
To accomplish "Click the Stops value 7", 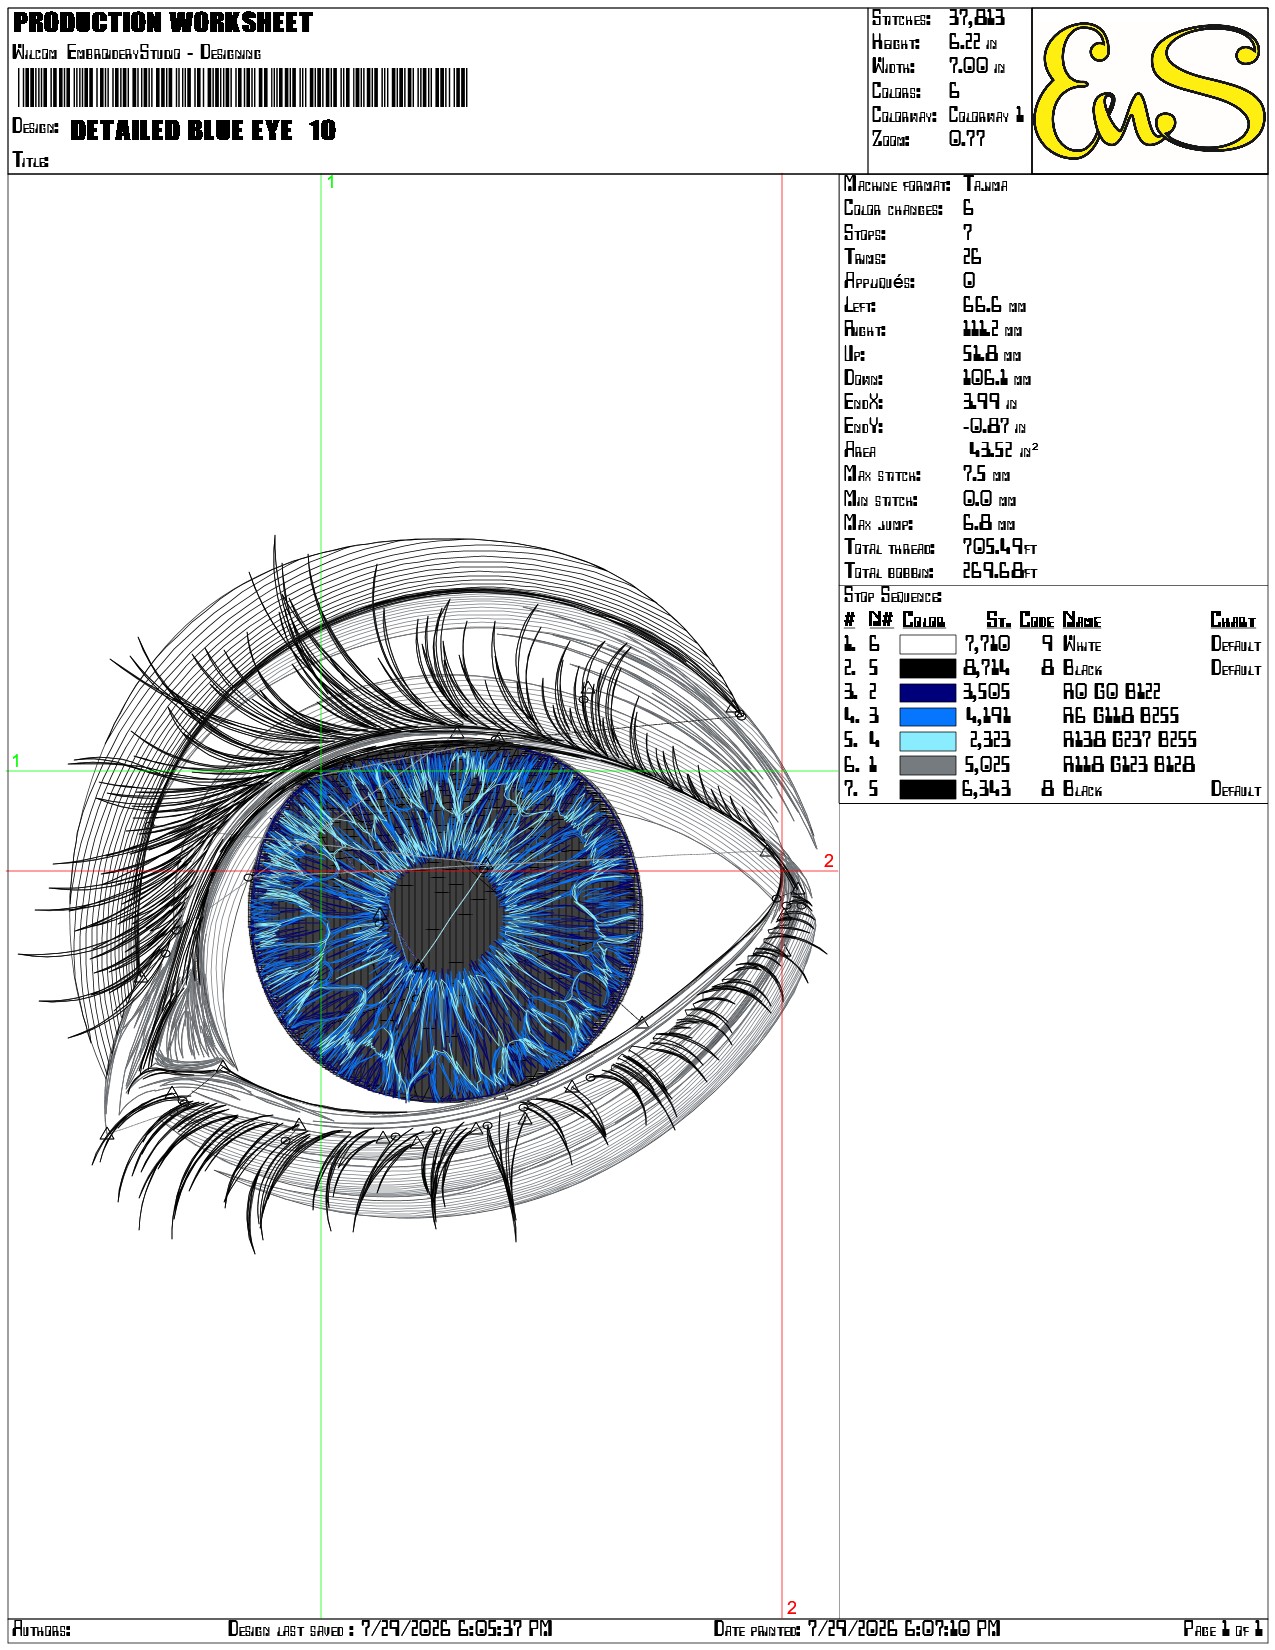I will click(968, 232).
